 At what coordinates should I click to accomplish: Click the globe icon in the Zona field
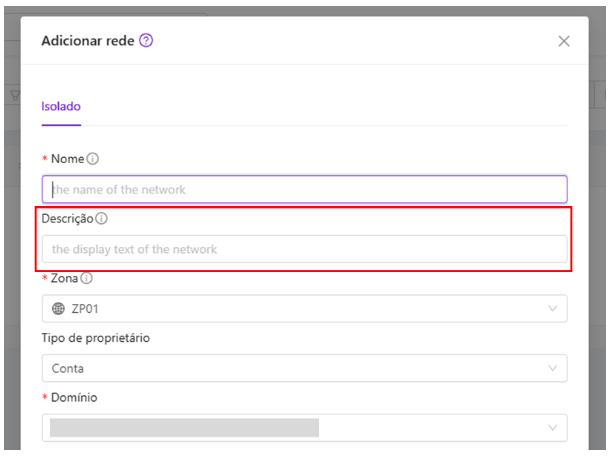58,309
